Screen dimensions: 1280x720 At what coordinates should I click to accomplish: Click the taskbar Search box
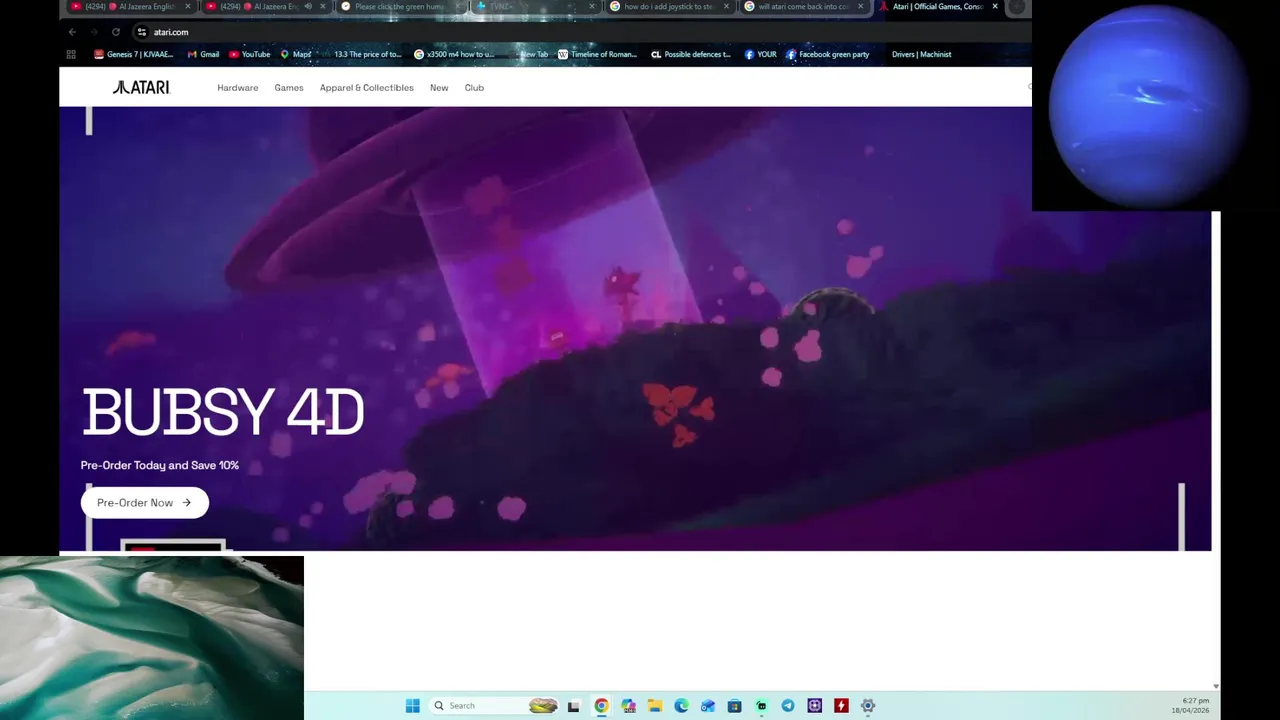(493, 706)
